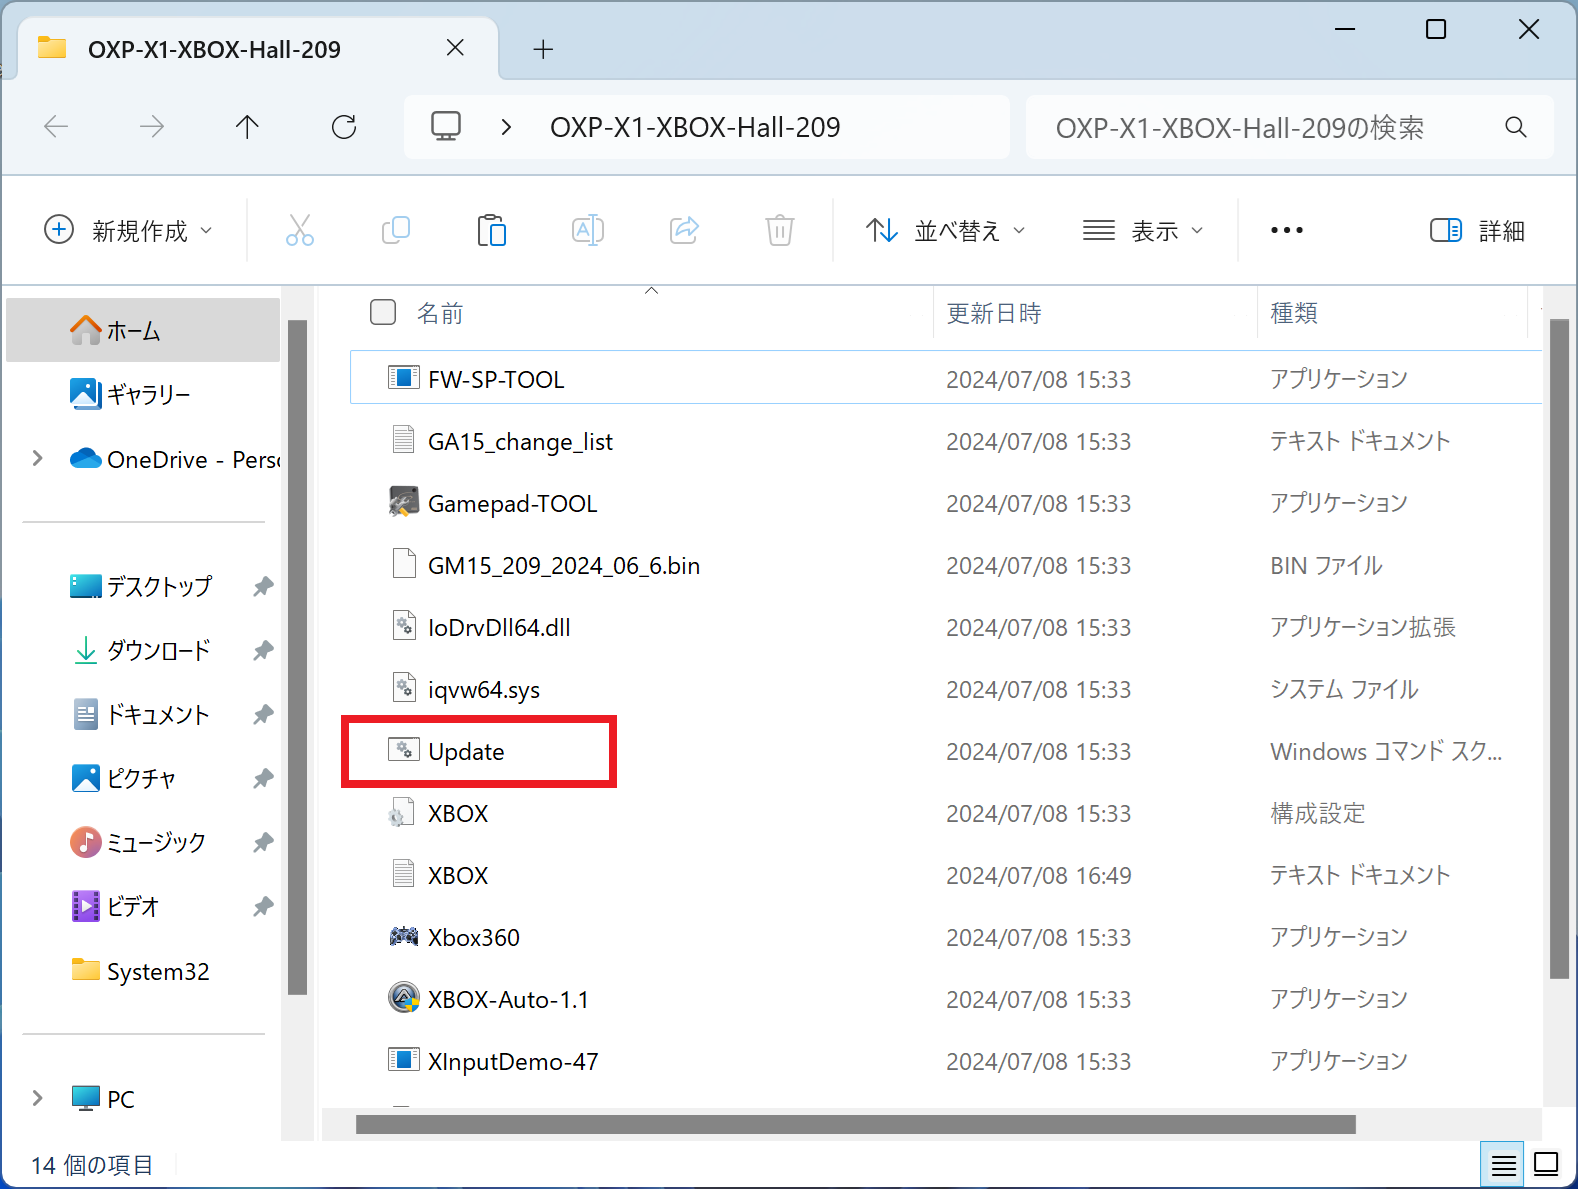Click the Delete trash can icon
The image size is (1578, 1189).
pyautogui.click(x=780, y=231)
